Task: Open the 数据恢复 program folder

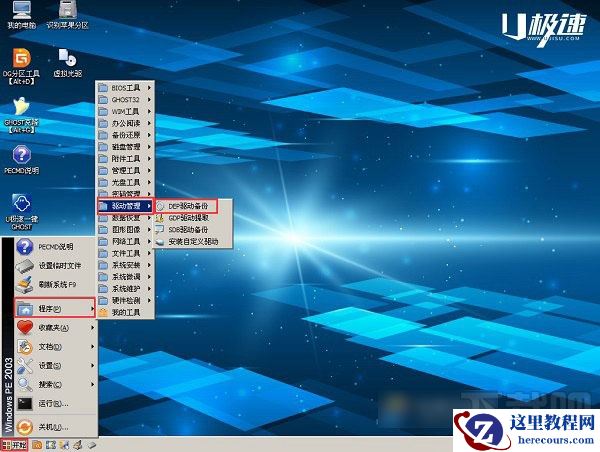Action: [x=125, y=218]
